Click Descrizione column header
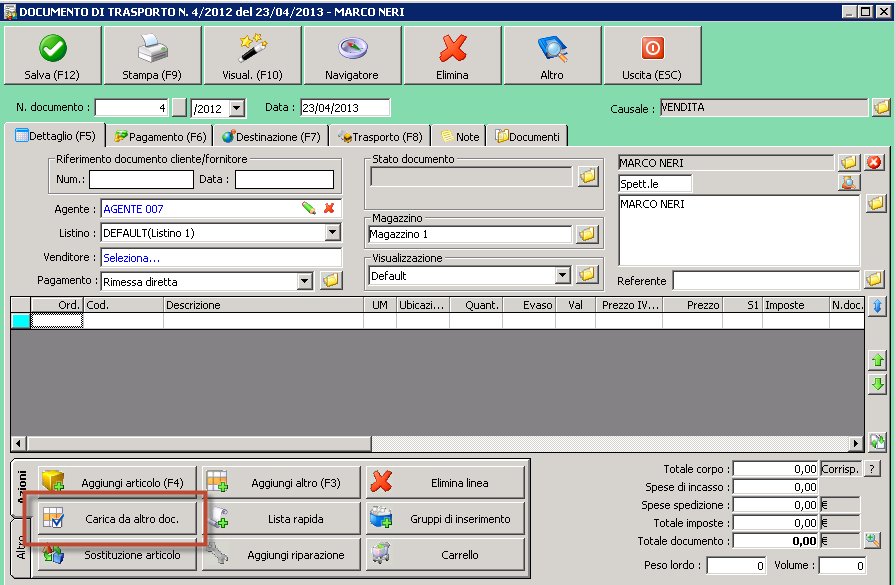Image resolution: width=896 pixels, height=585 pixels. click(x=263, y=305)
